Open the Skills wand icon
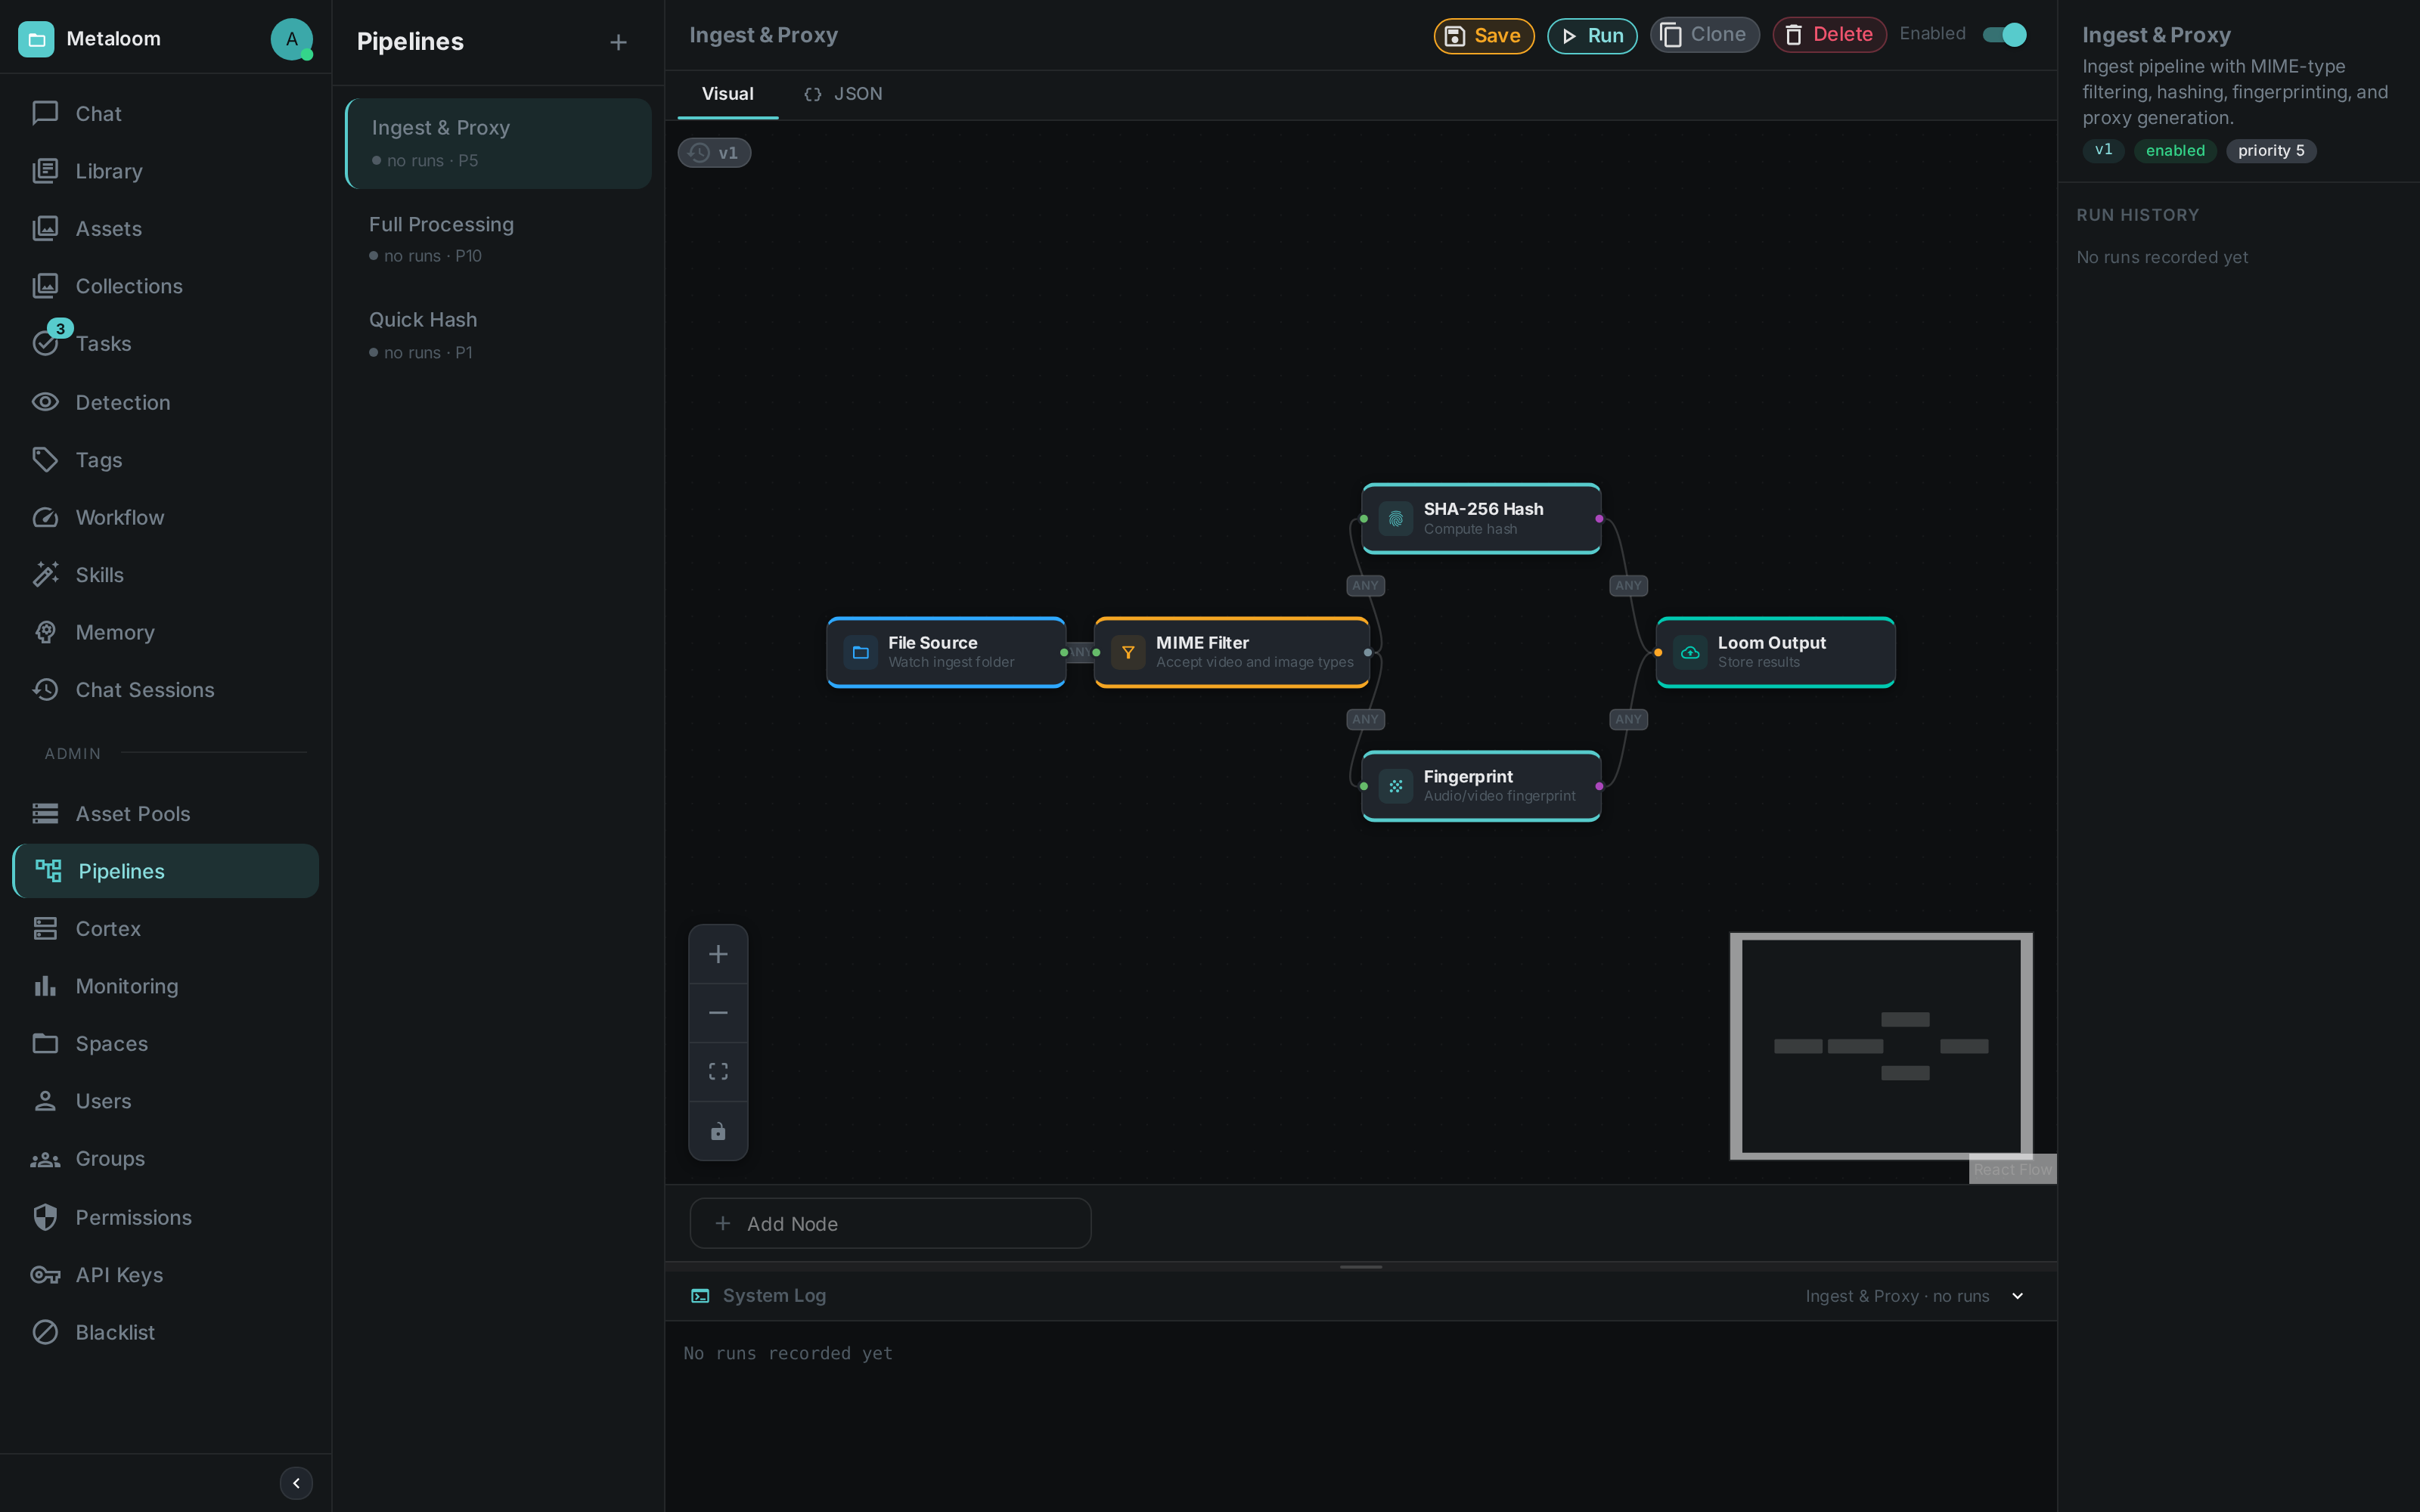The image size is (2420, 1512). 45,574
